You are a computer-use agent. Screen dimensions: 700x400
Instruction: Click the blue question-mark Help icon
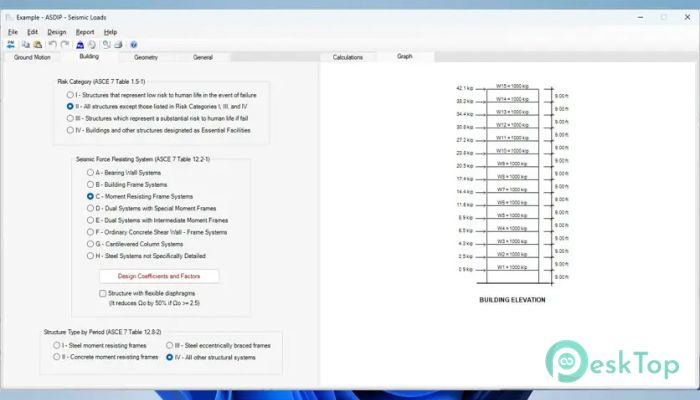133,45
